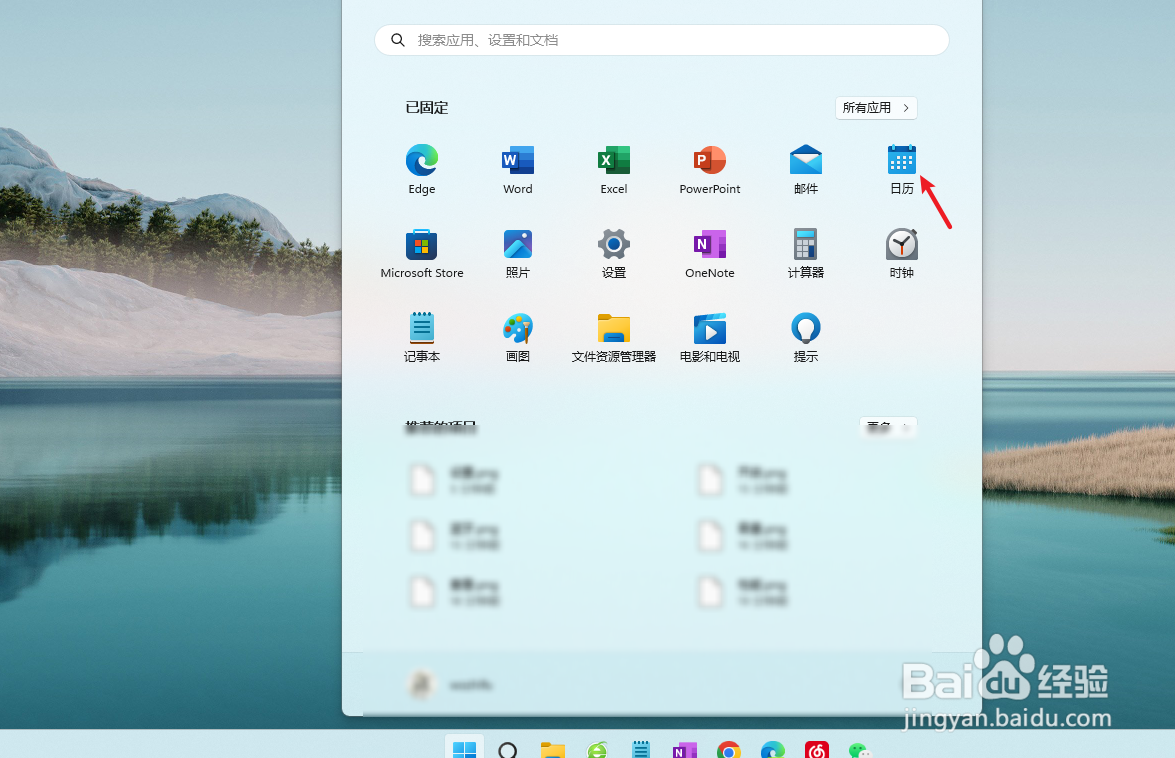Focus the 搜索应用、设置和文档 search box
This screenshot has height=758, width=1175.
click(662, 40)
